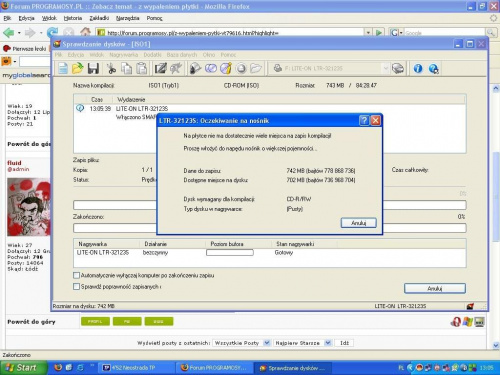The width and height of the screenshot is (500, 375).
Task: Click the Paste clipboard icon
Action: pos(142,68)
